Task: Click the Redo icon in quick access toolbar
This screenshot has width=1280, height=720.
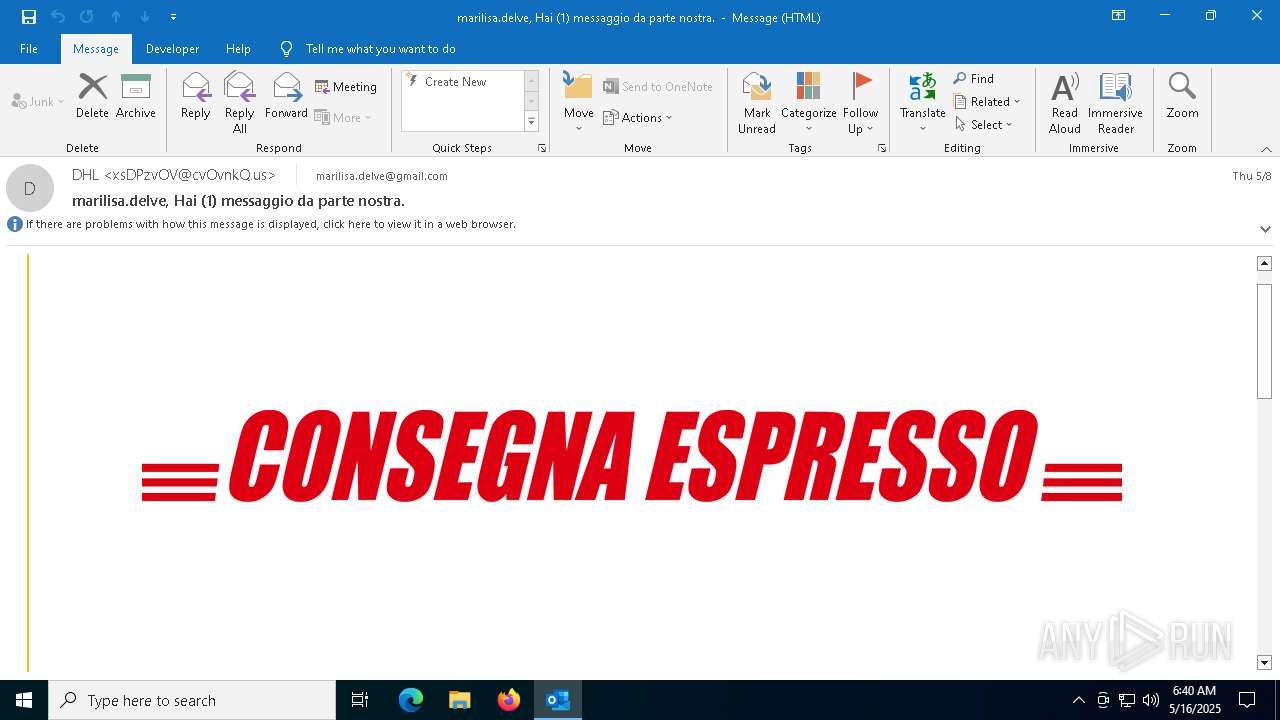Action: point(87,16)
